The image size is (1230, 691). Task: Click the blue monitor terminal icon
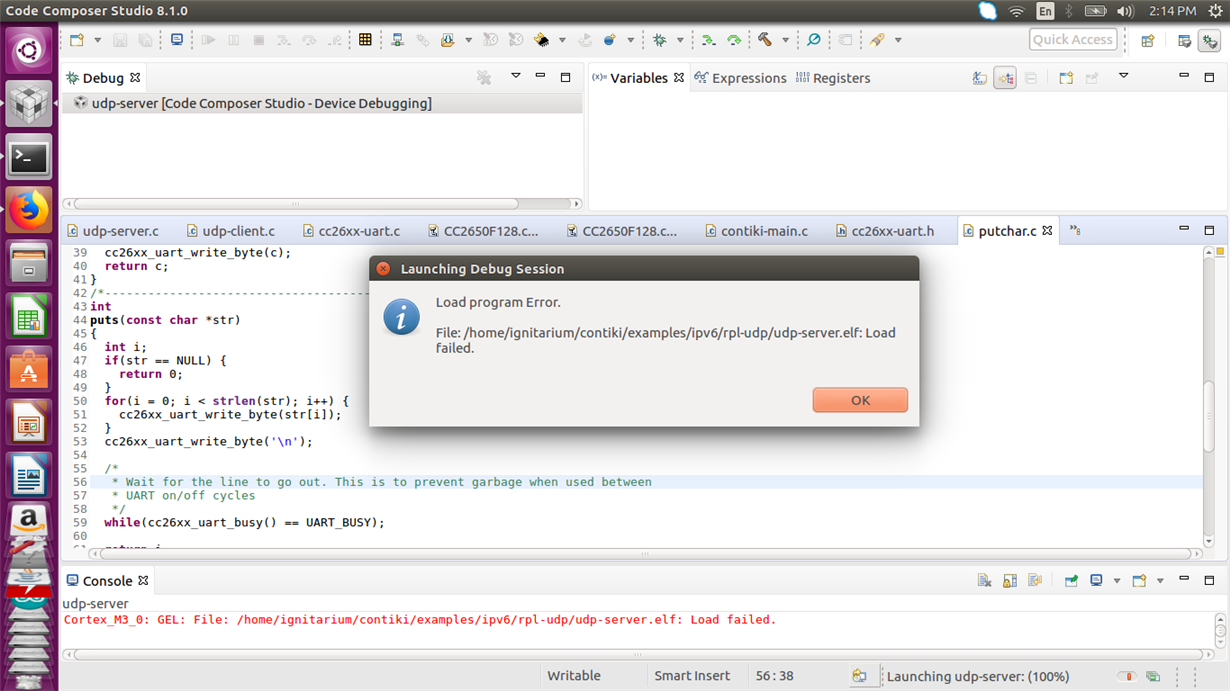click(177, 40)
